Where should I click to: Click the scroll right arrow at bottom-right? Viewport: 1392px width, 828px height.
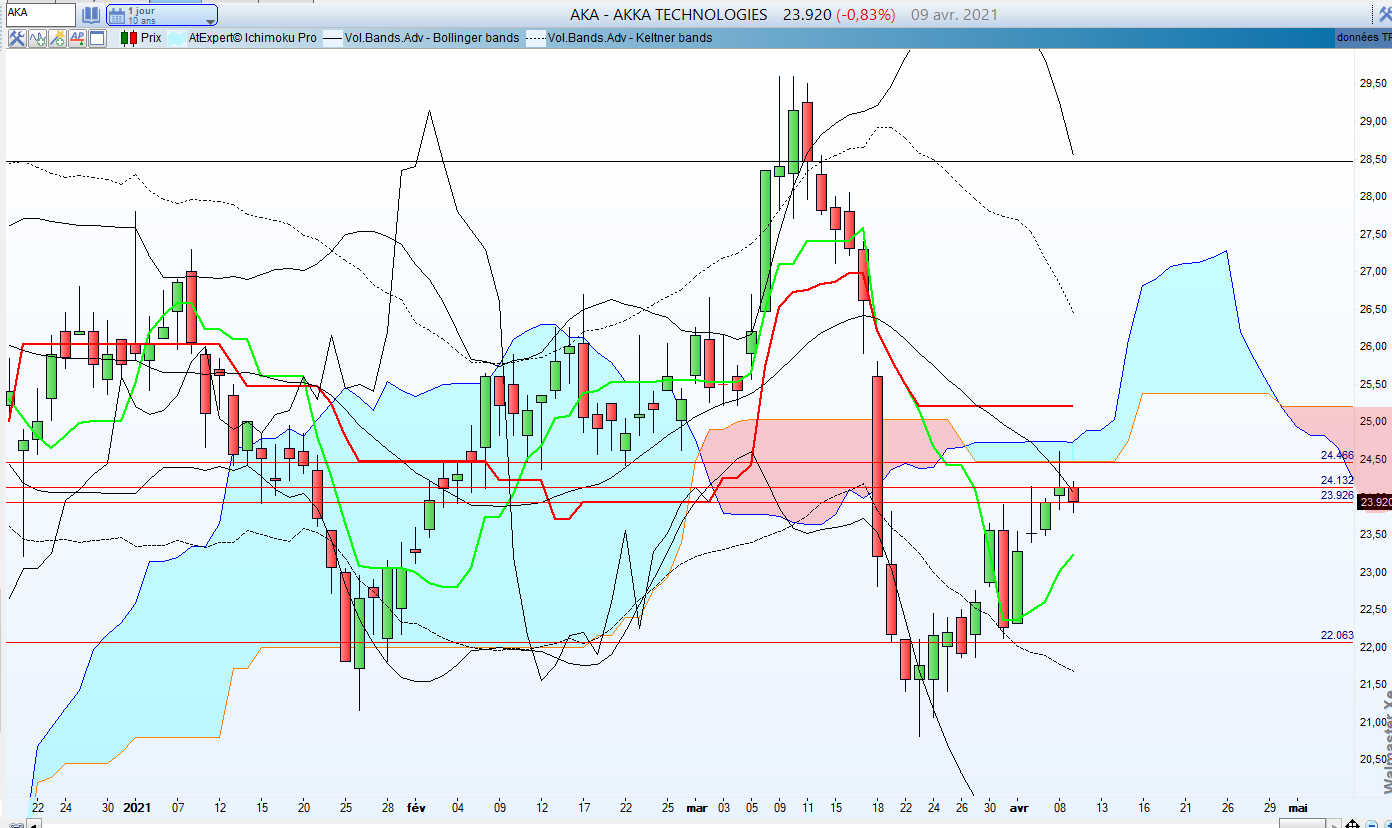click(x=1334, y=823)
